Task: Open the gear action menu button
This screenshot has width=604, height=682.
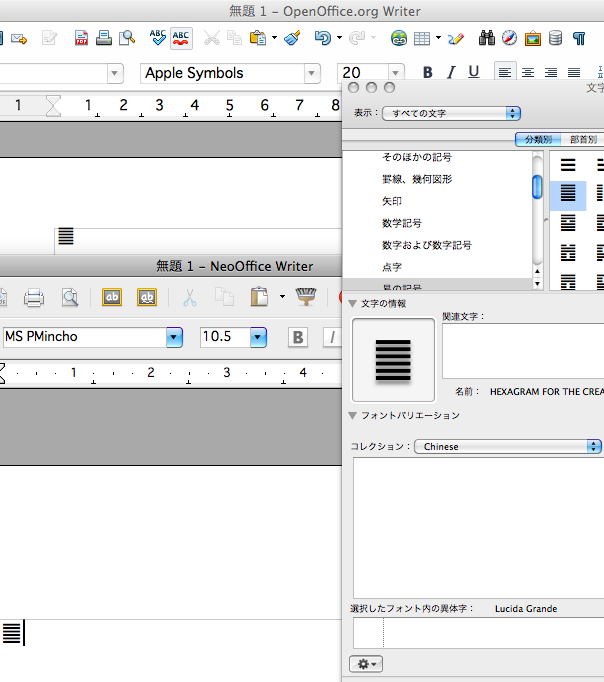Action: tap(366, 664)
